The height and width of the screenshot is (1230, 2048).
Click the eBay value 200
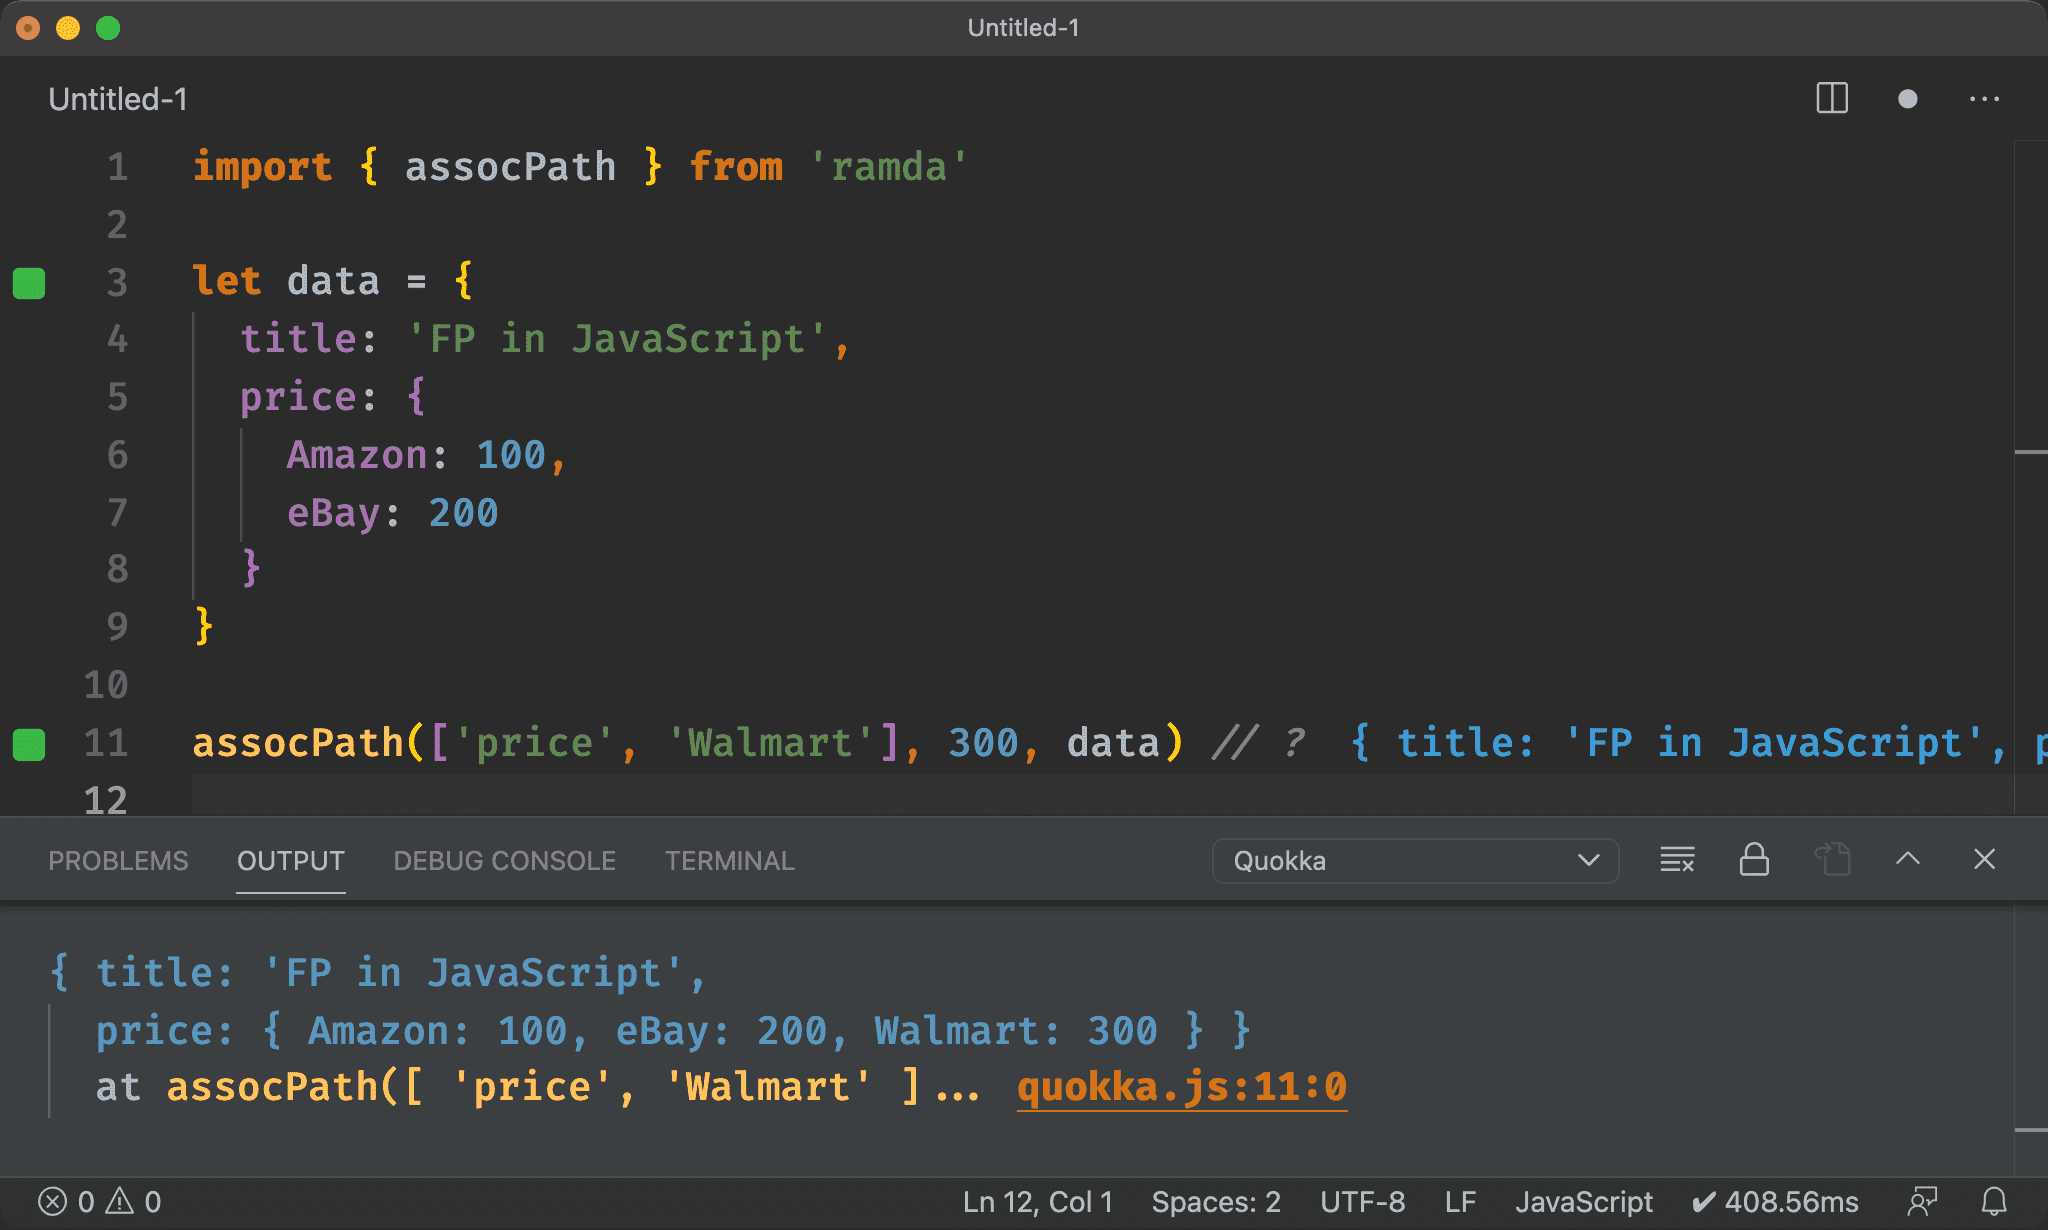click(x=463, y=513)
